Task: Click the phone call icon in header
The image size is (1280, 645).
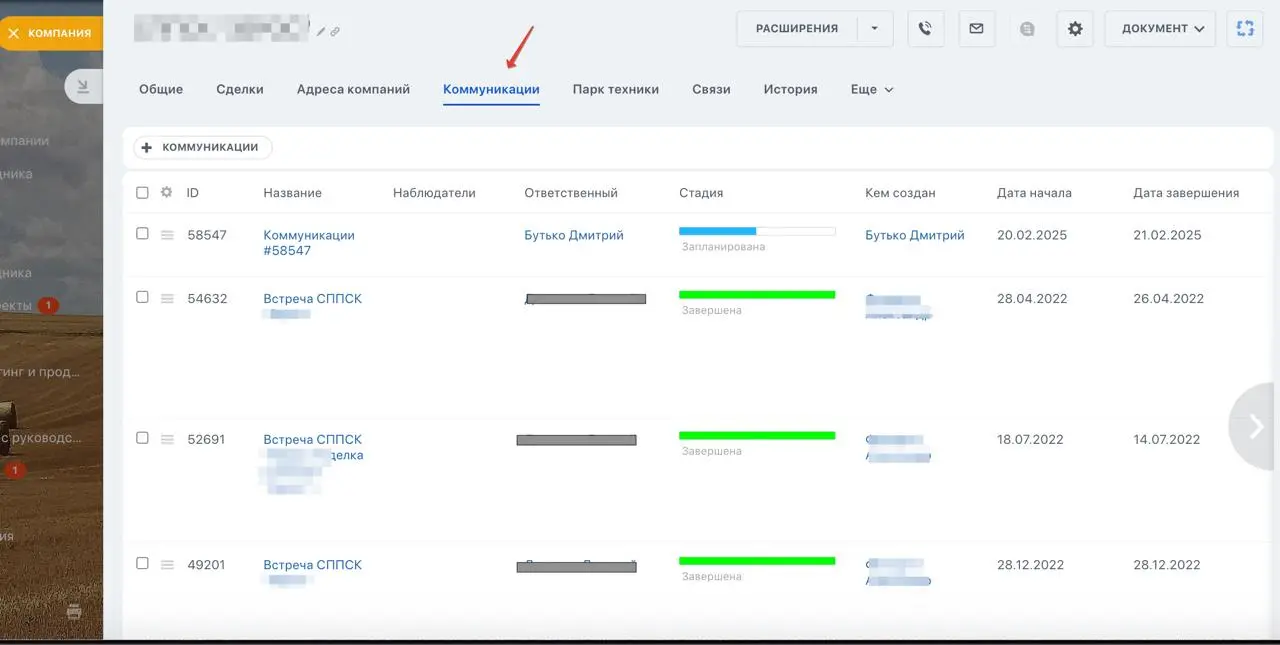Action: click(x=926, y=29)
